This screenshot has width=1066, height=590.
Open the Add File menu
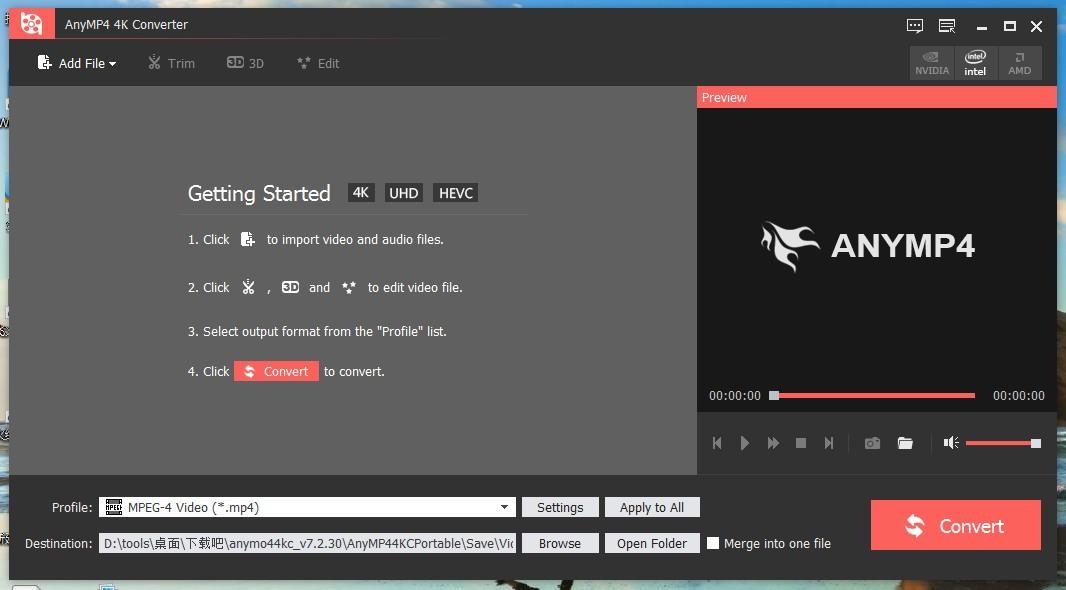(76, 63)
